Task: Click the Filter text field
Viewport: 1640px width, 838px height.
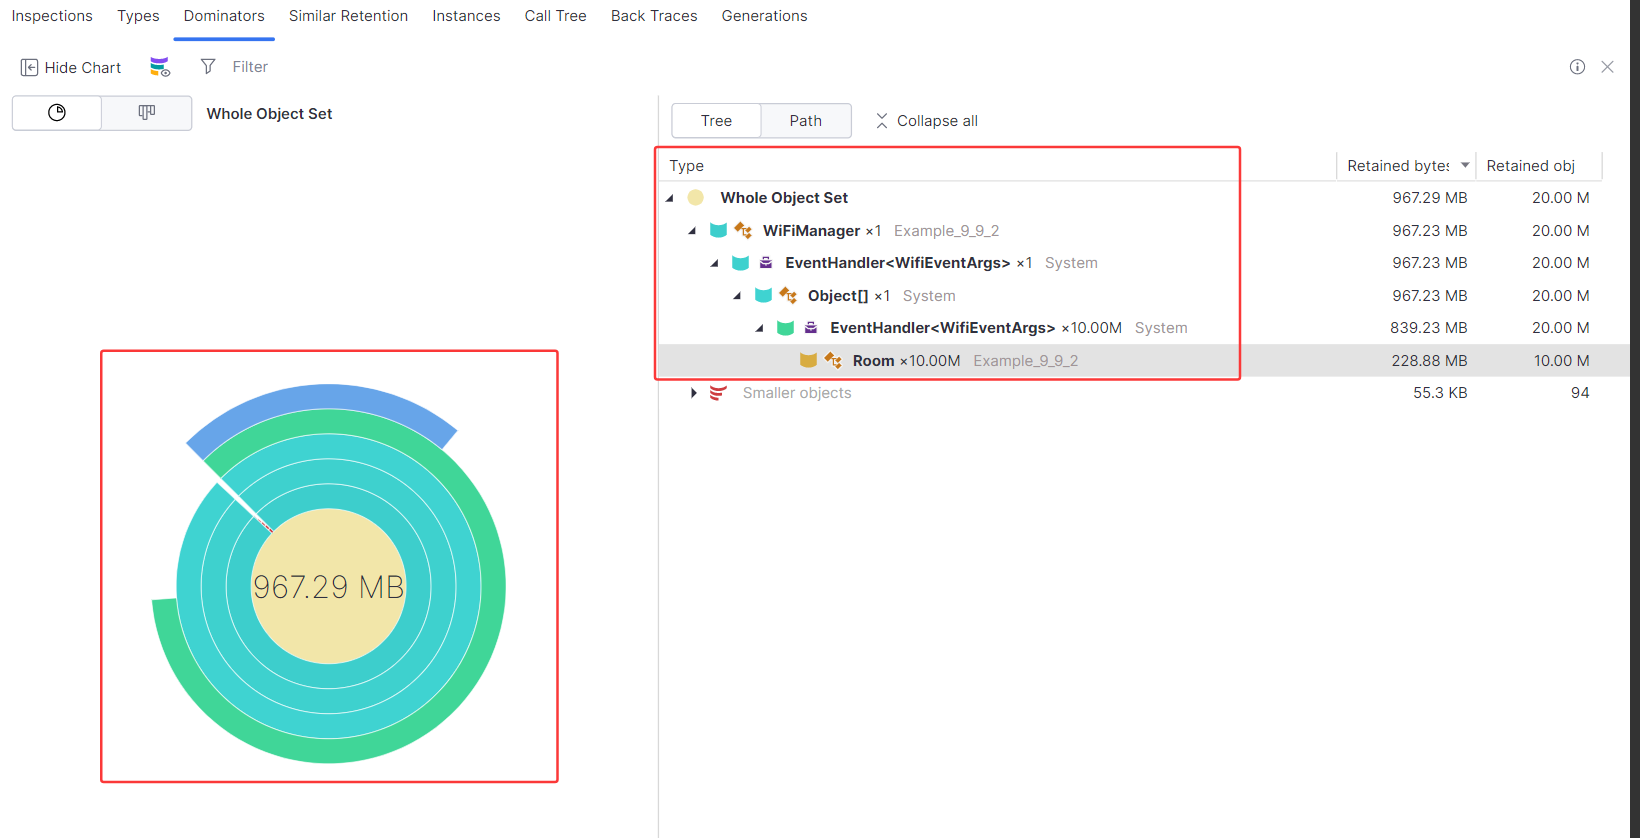Action: pyautogui.click(x=250, y=67)
